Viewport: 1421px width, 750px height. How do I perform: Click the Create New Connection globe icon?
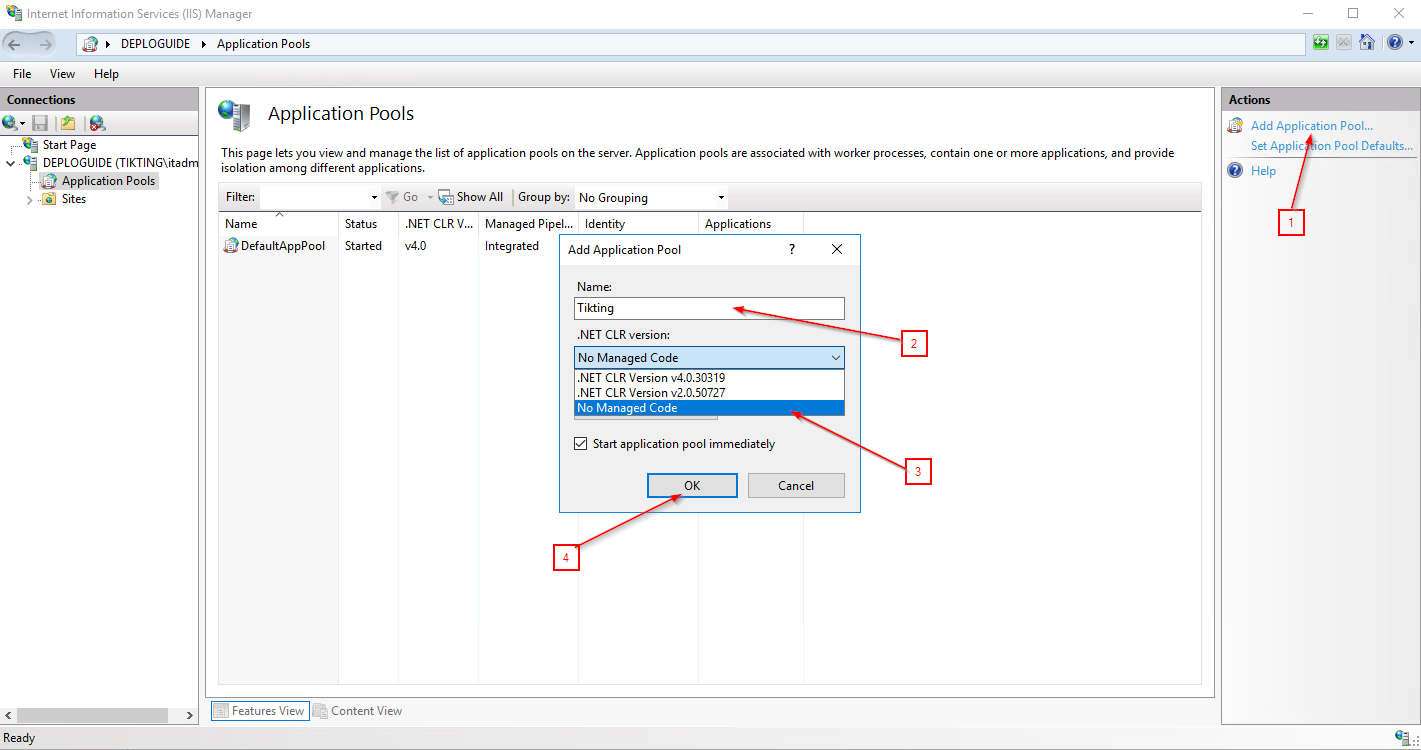10,123
